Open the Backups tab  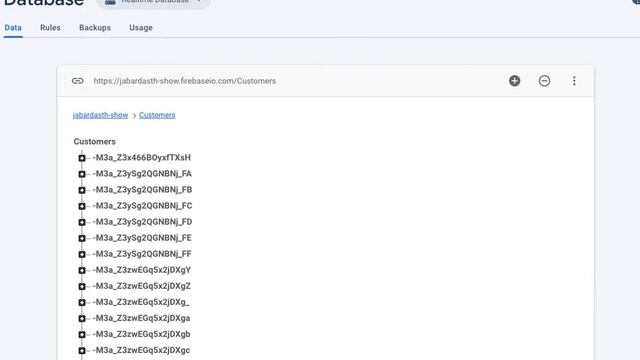(x=95, y=28)
